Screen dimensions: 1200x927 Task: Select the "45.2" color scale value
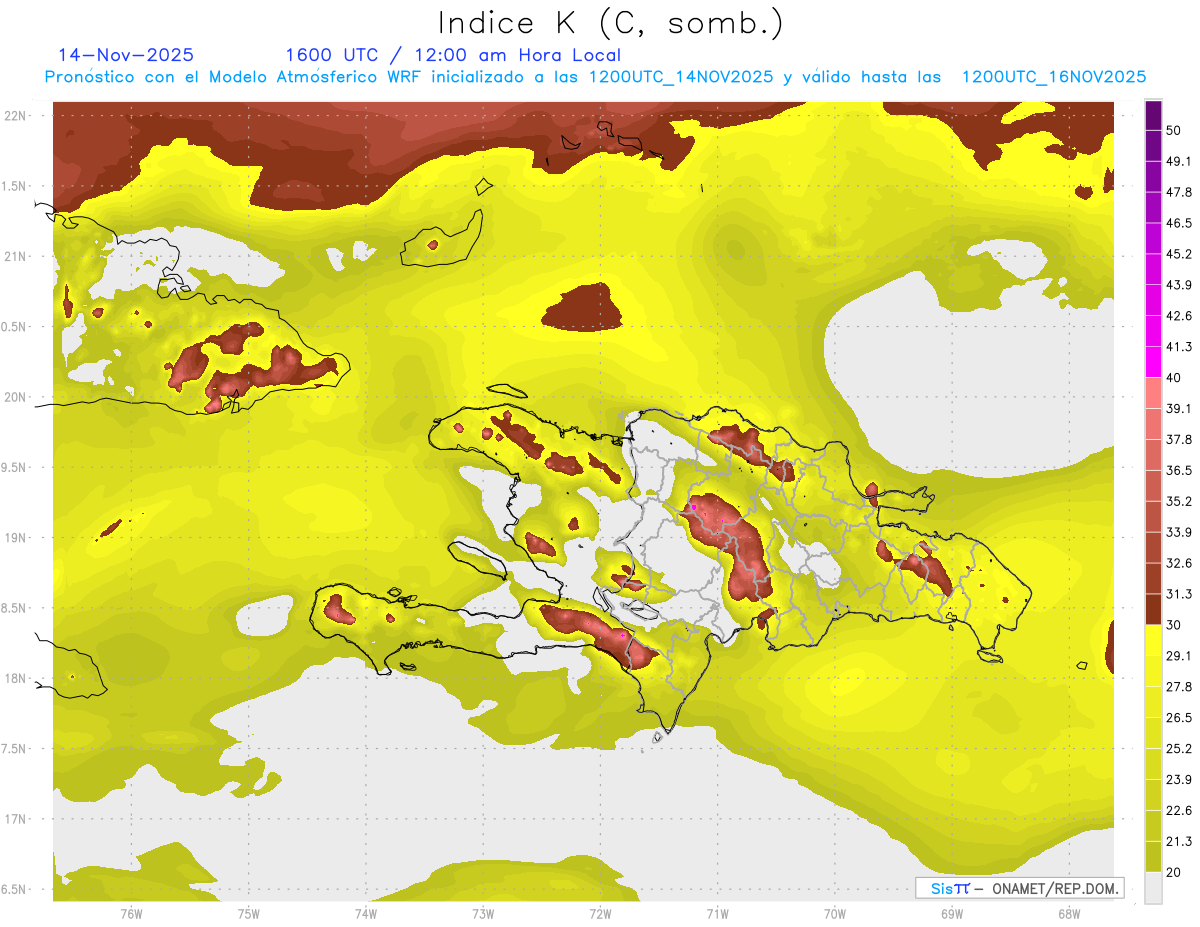click(x=1178, y=254)
